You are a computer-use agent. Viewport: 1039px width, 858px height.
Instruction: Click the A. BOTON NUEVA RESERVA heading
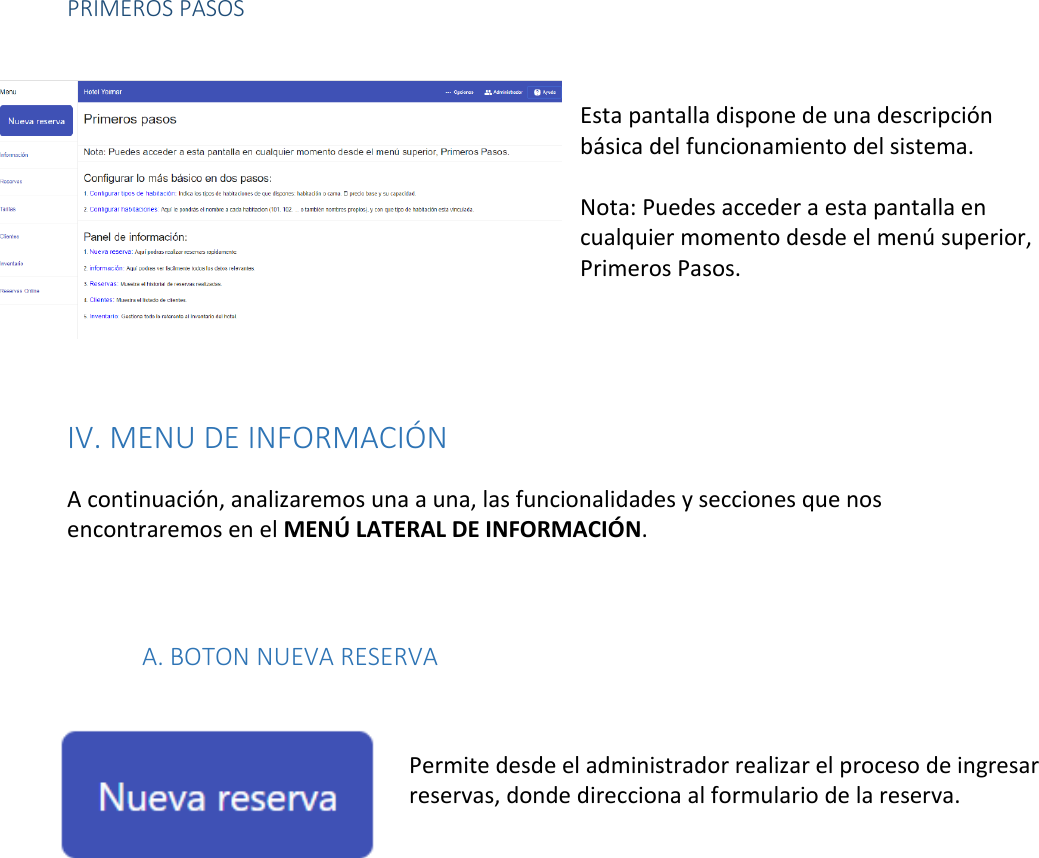[x=290, y=657]
